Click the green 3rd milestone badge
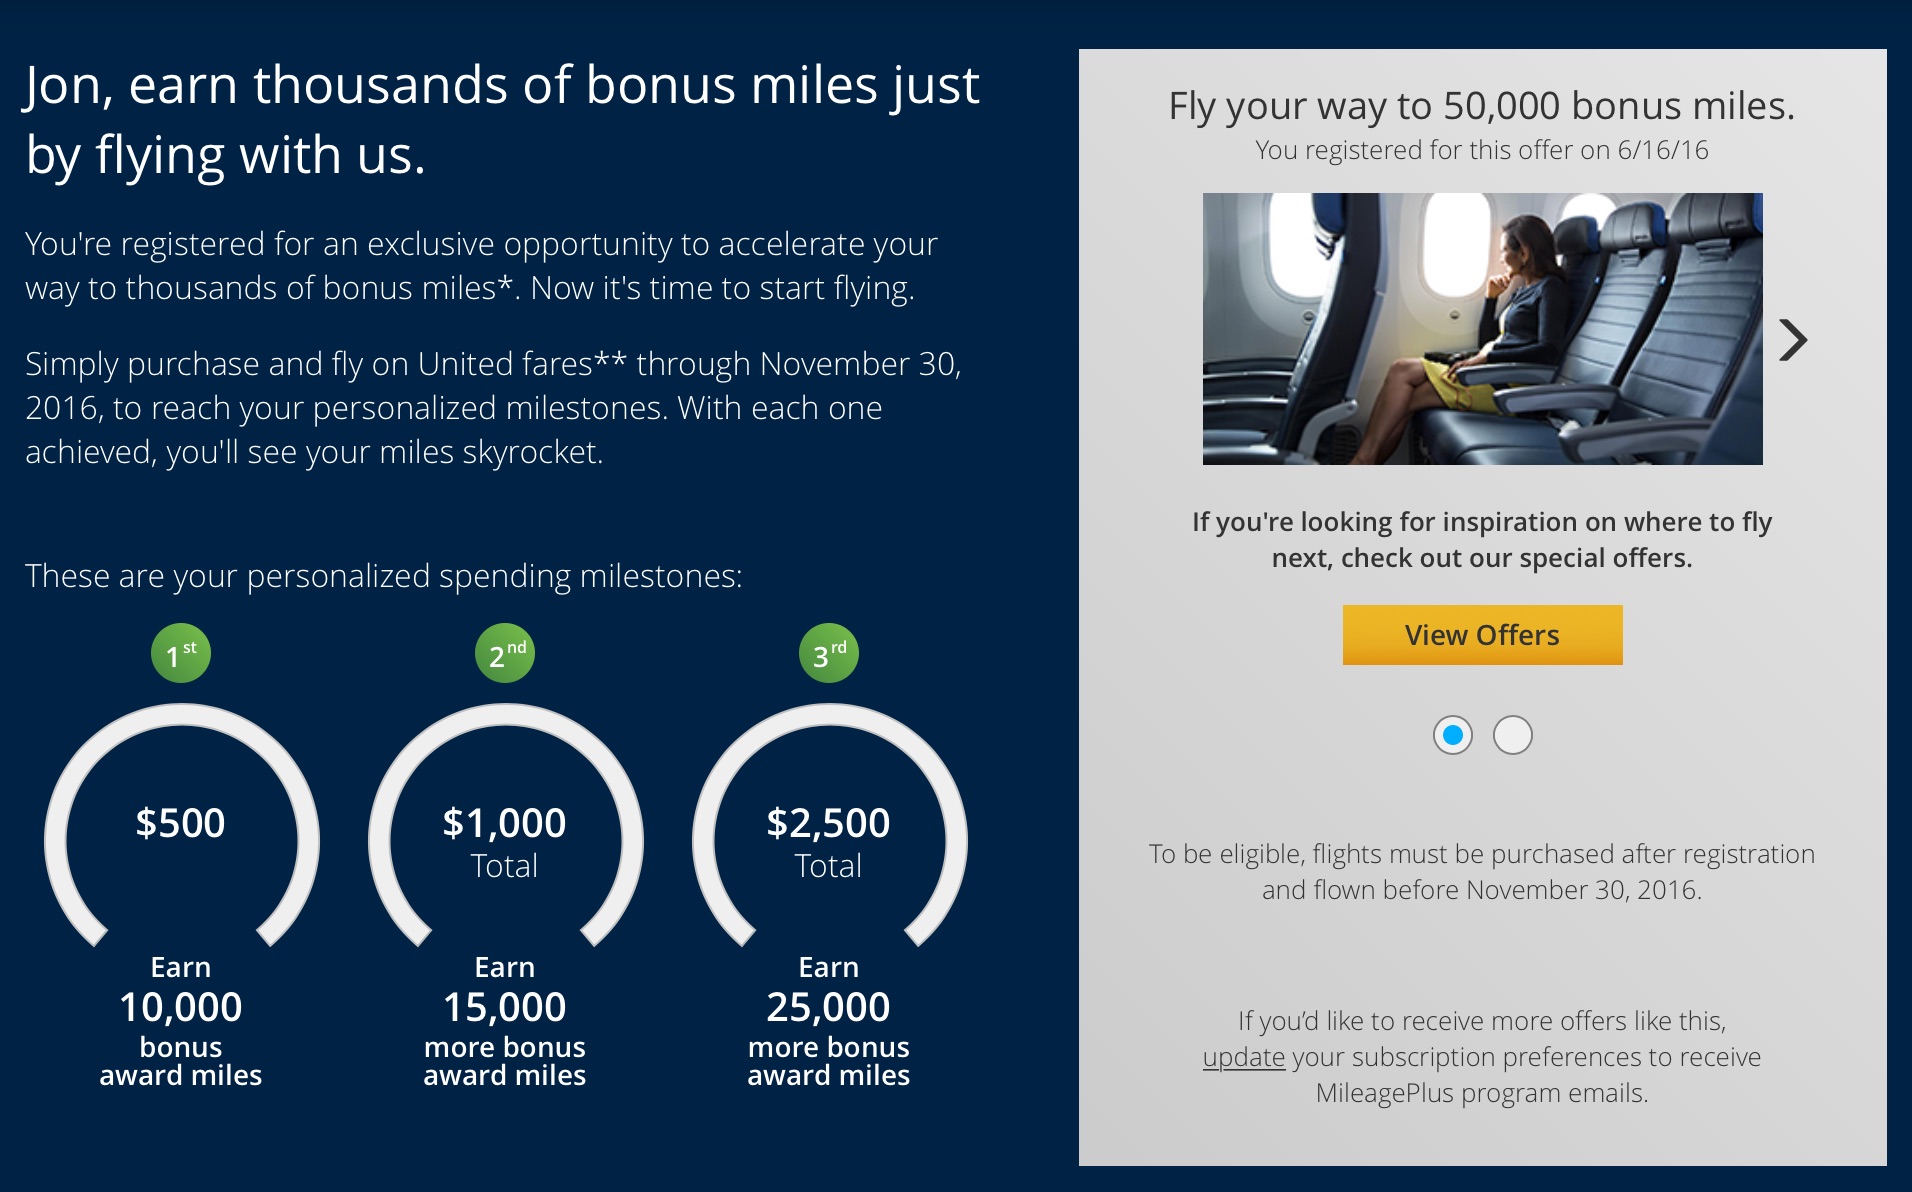1912x1192 pixels. [x=829, y=654]
